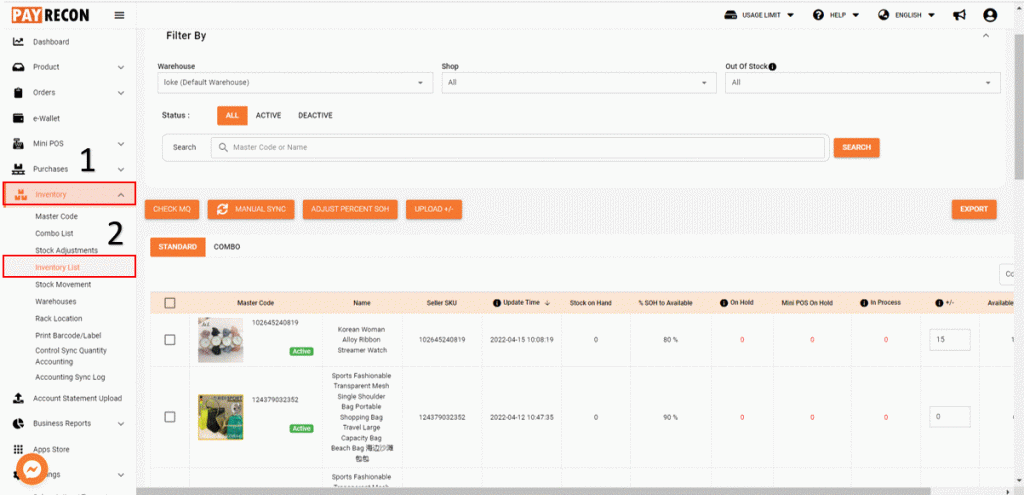This screenshot has height=495, width=1024.
Task: Switch to the STANDARD tab
Action: (x=178, y=247)
